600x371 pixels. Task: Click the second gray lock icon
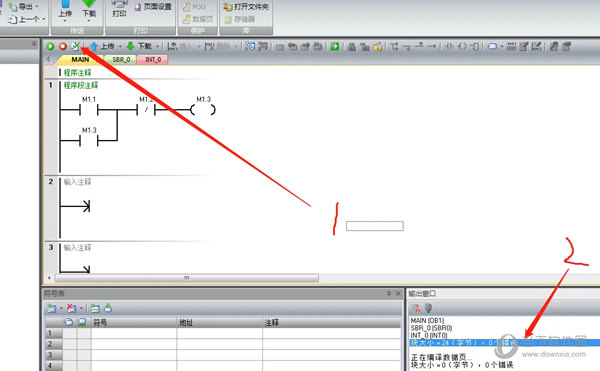(365, 47)
